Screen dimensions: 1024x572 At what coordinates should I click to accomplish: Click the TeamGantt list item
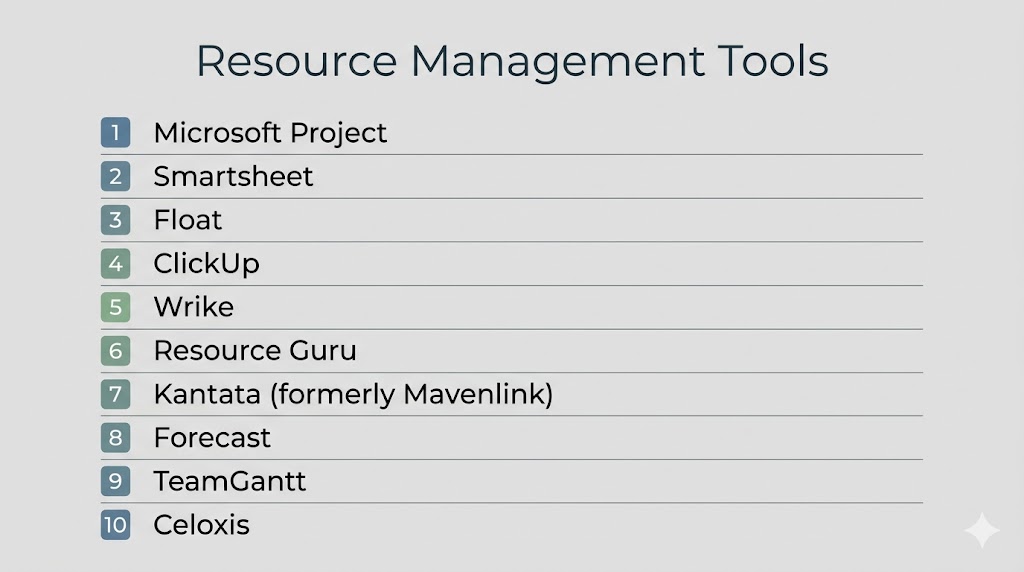[230, 481]
